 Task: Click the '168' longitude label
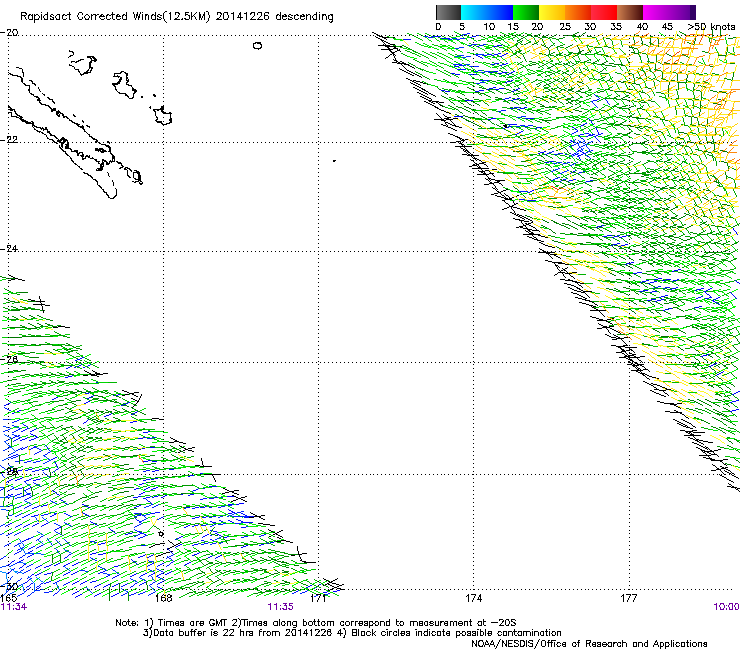click(x=163, y=598)
